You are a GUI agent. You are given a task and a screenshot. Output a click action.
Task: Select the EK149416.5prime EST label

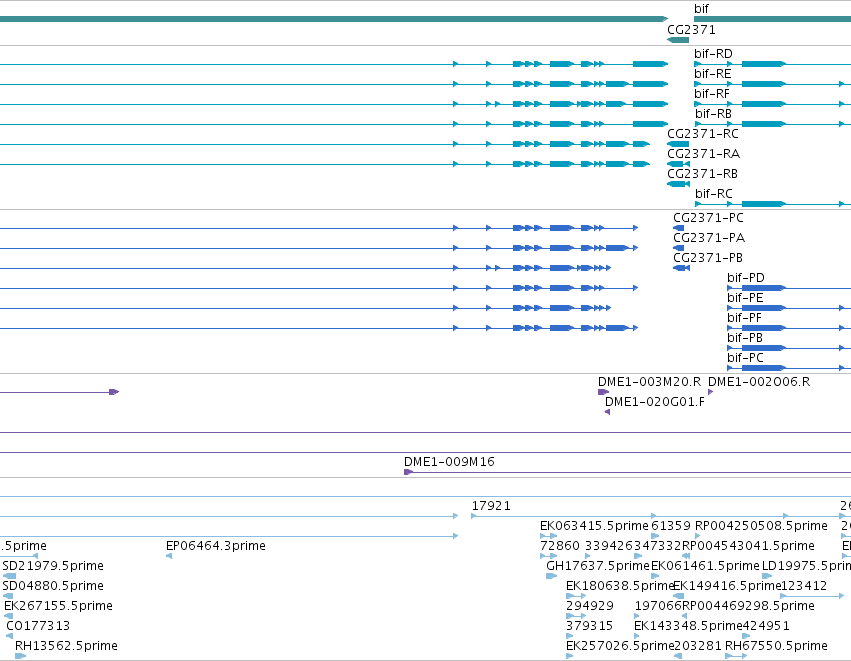[x=727, y=586]
